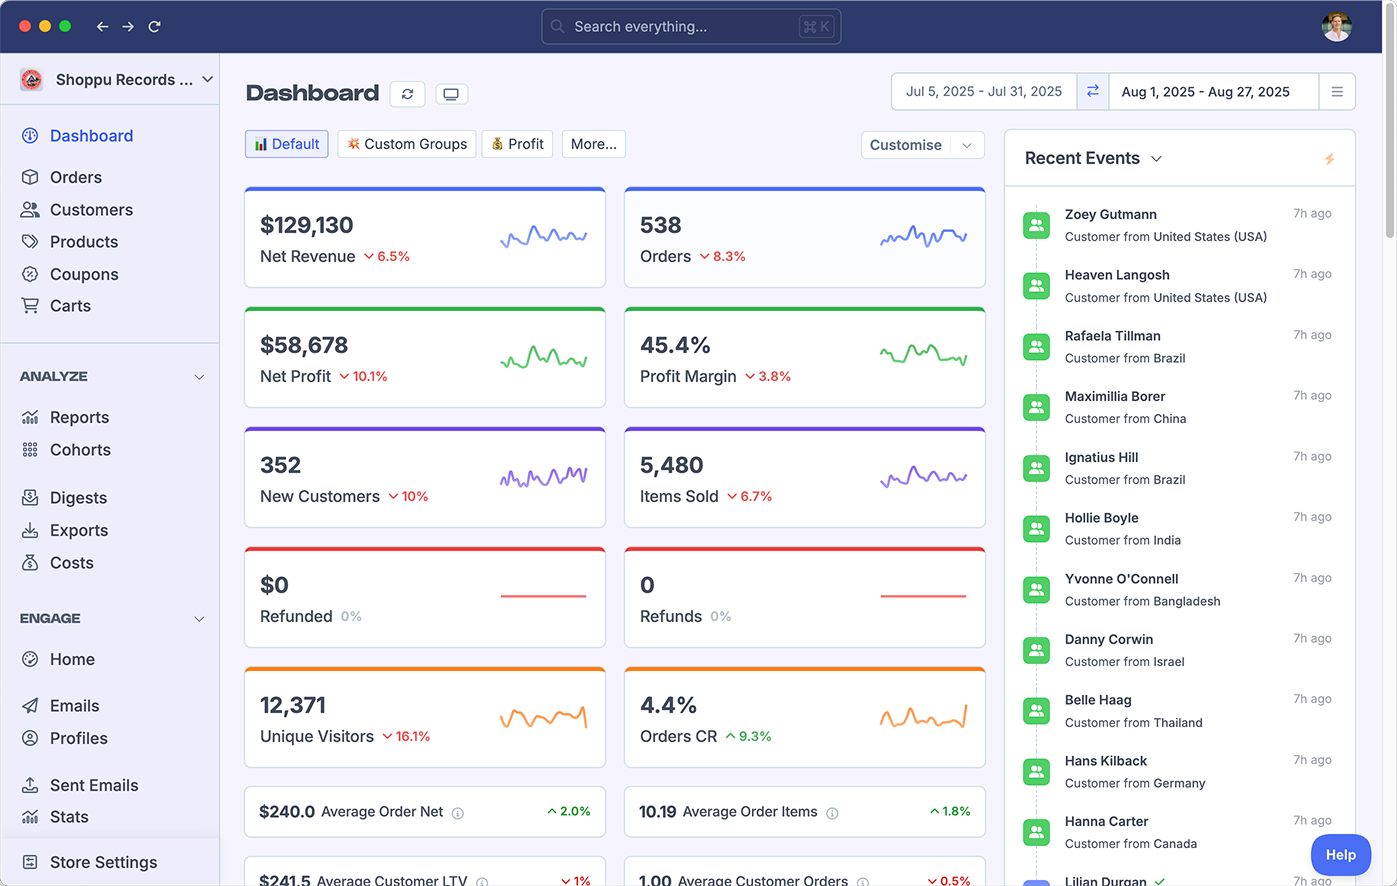Expand the Recent Events dropdown

[x=1157, y=159]
